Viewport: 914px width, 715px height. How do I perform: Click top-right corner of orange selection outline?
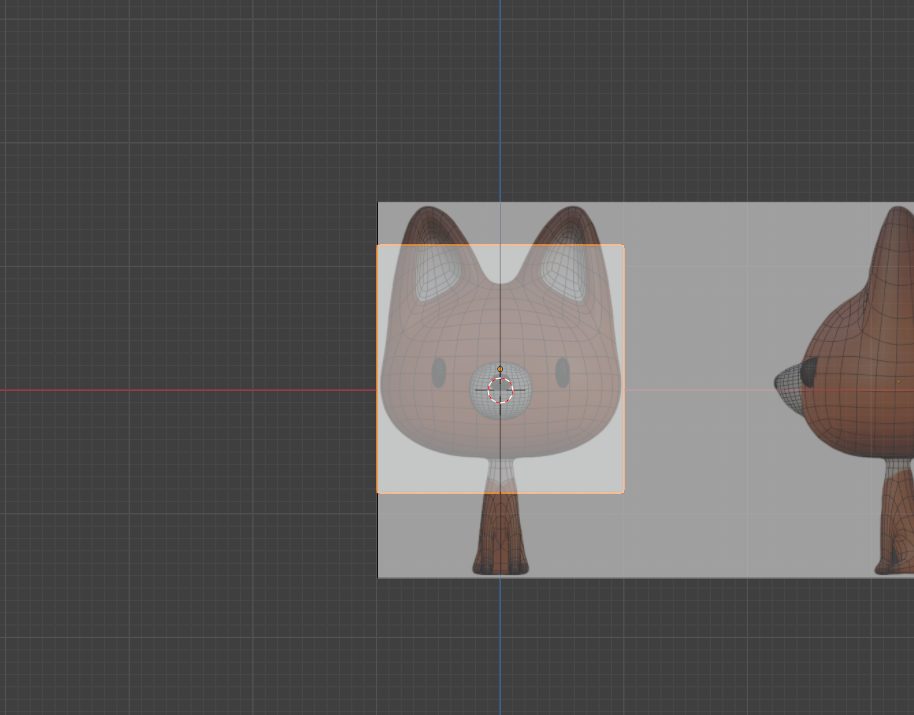(x=624, y=246)
